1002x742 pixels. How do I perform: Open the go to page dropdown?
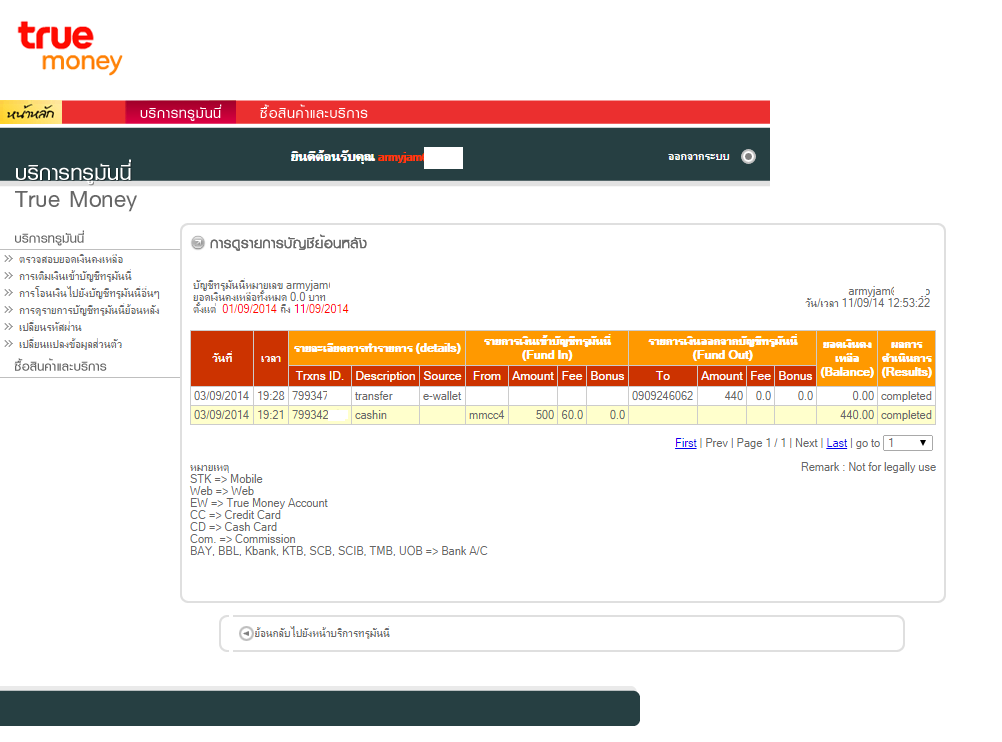click(907, 443)
